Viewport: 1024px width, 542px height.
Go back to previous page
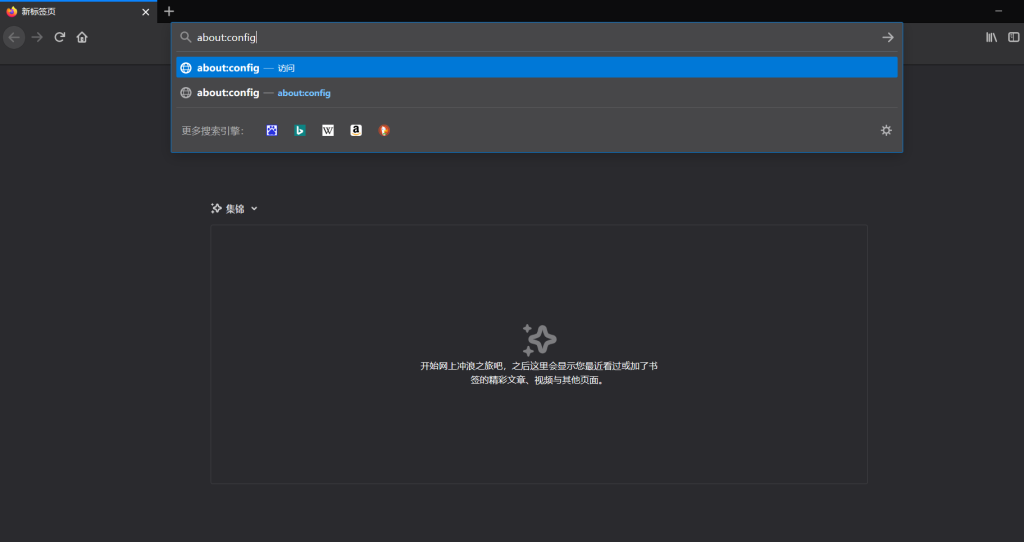pyautogui.click(x=14, y=37)
